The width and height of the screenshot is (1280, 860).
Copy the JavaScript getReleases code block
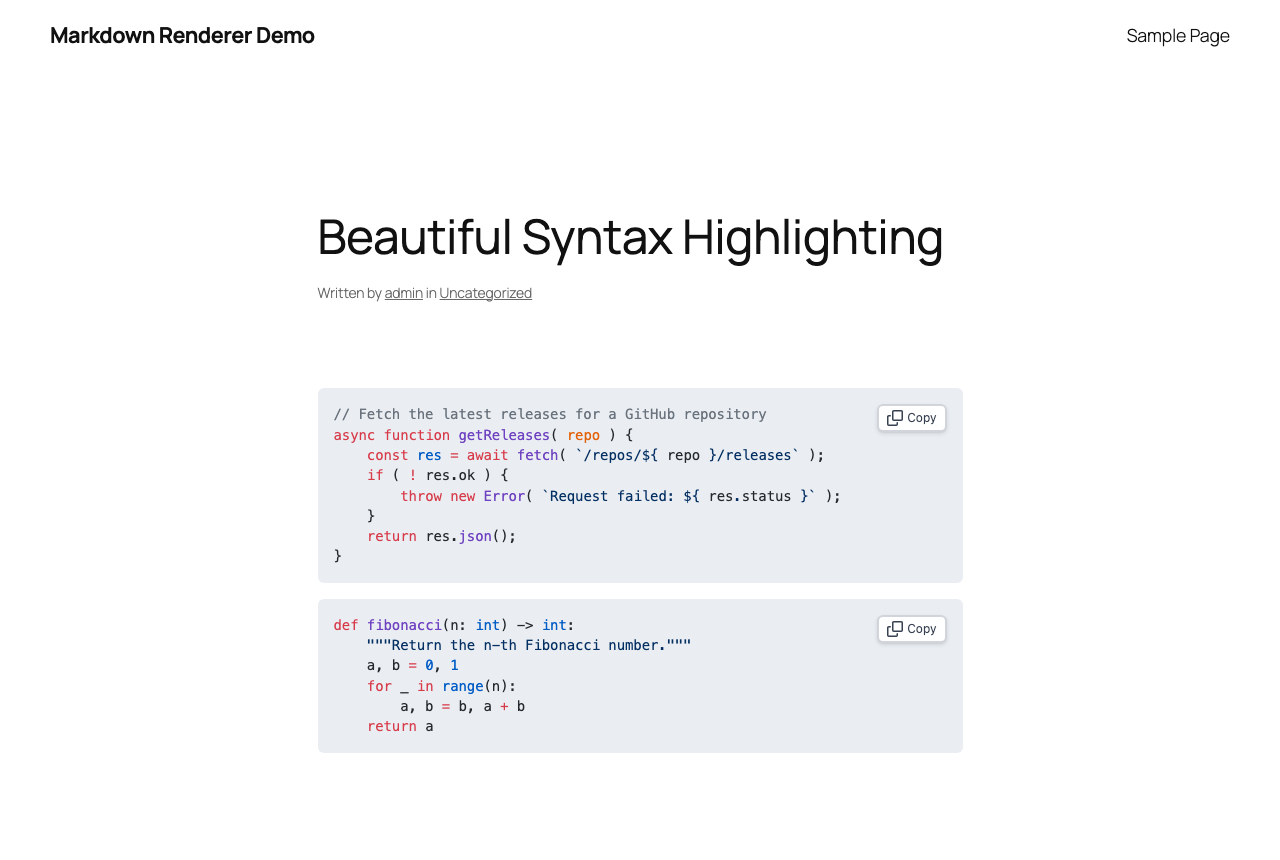click(x=912, y=418)
